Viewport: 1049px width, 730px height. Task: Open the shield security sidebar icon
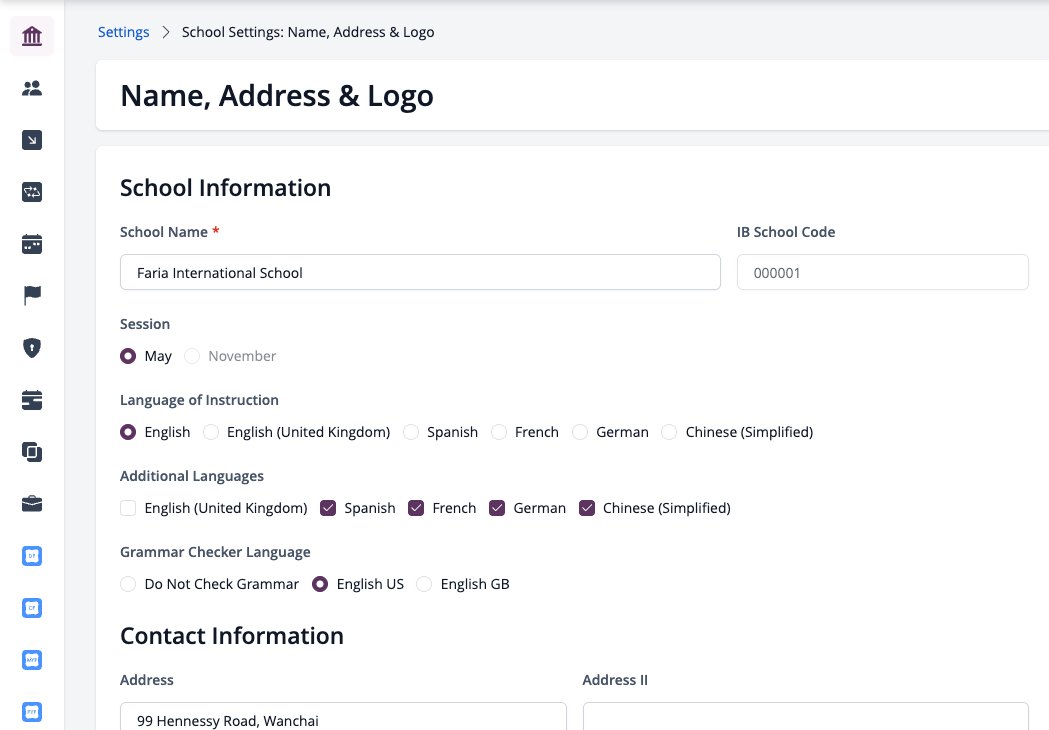[x=32, y=348]
